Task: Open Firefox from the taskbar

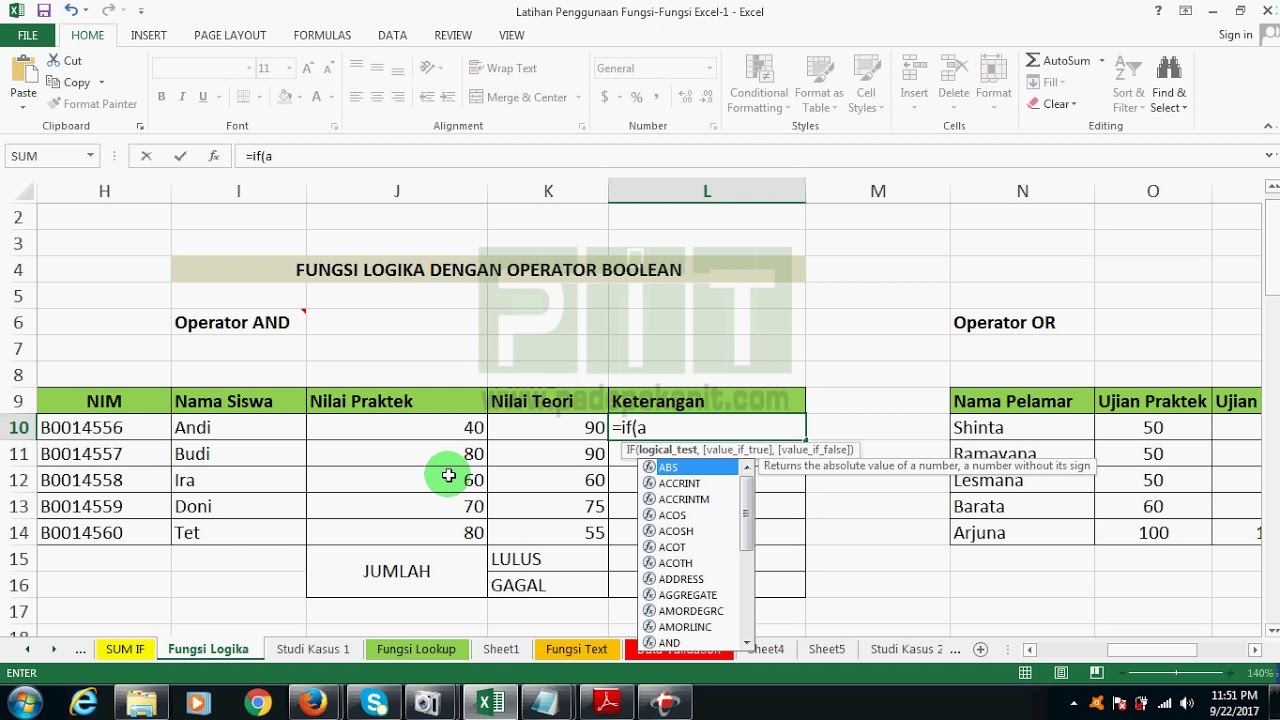Action: [x=313, y=702]
